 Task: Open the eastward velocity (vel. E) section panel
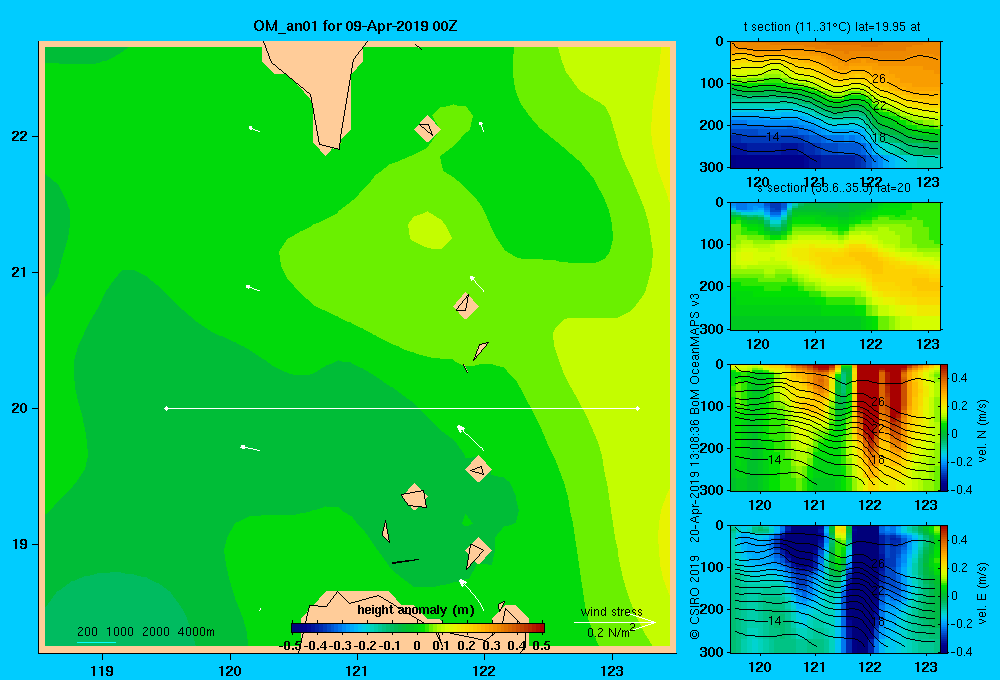tap(835, 589)
